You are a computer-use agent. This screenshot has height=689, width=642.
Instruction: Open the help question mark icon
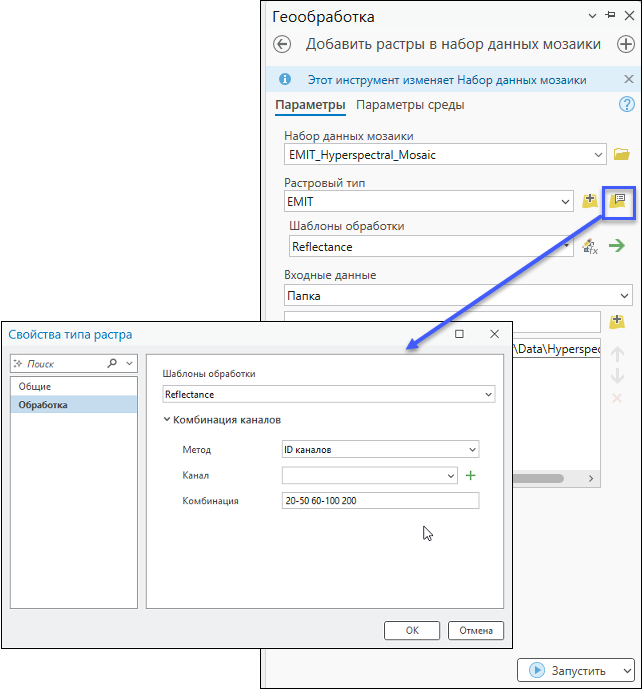[627, 105]
